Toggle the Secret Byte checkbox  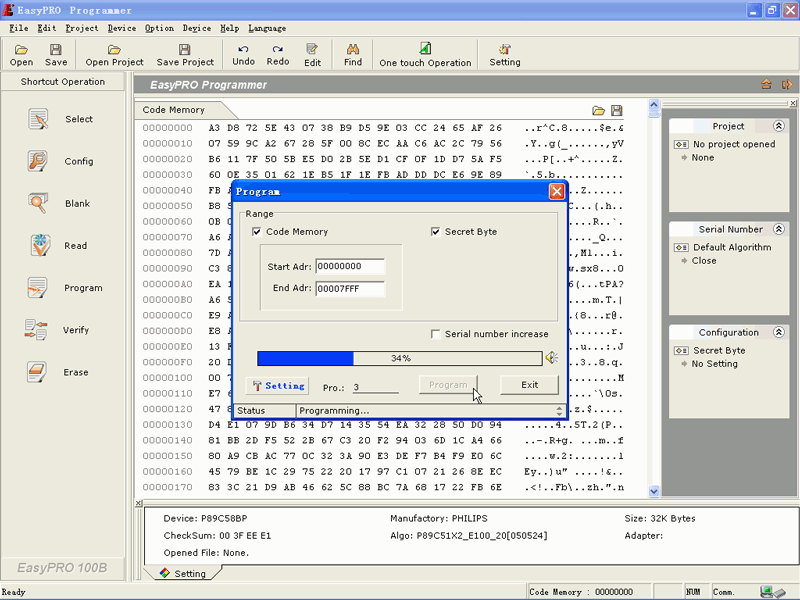[436, 232]
